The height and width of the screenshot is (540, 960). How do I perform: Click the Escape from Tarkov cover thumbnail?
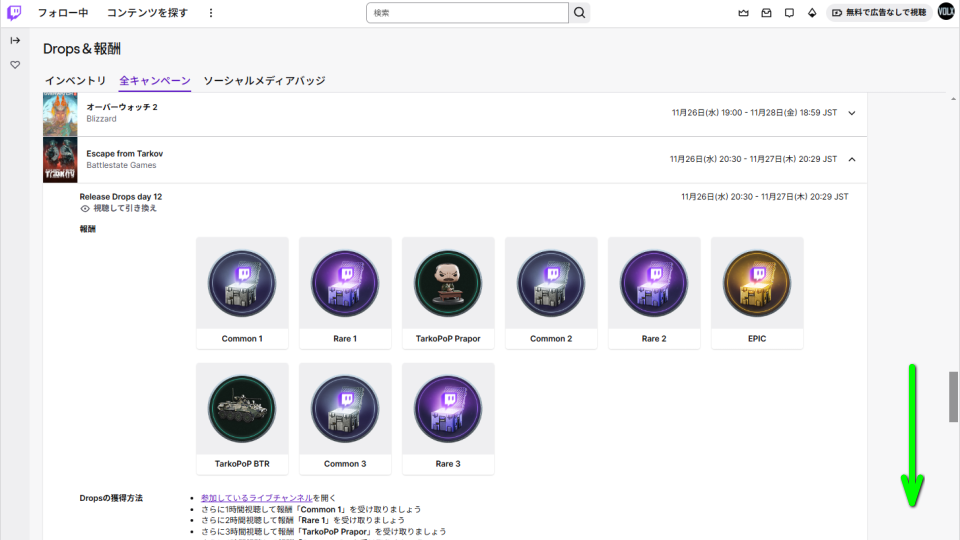tap(60, 160)
